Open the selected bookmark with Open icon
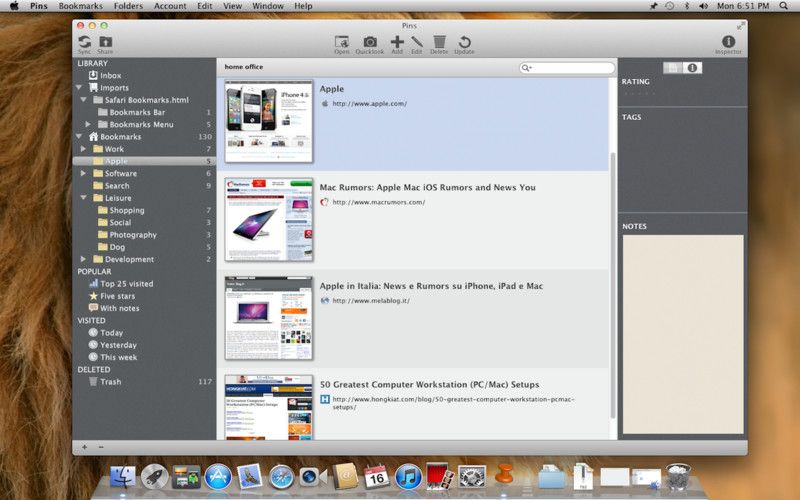The width and height of the screenshot is (800, 500). click(341, 42)
